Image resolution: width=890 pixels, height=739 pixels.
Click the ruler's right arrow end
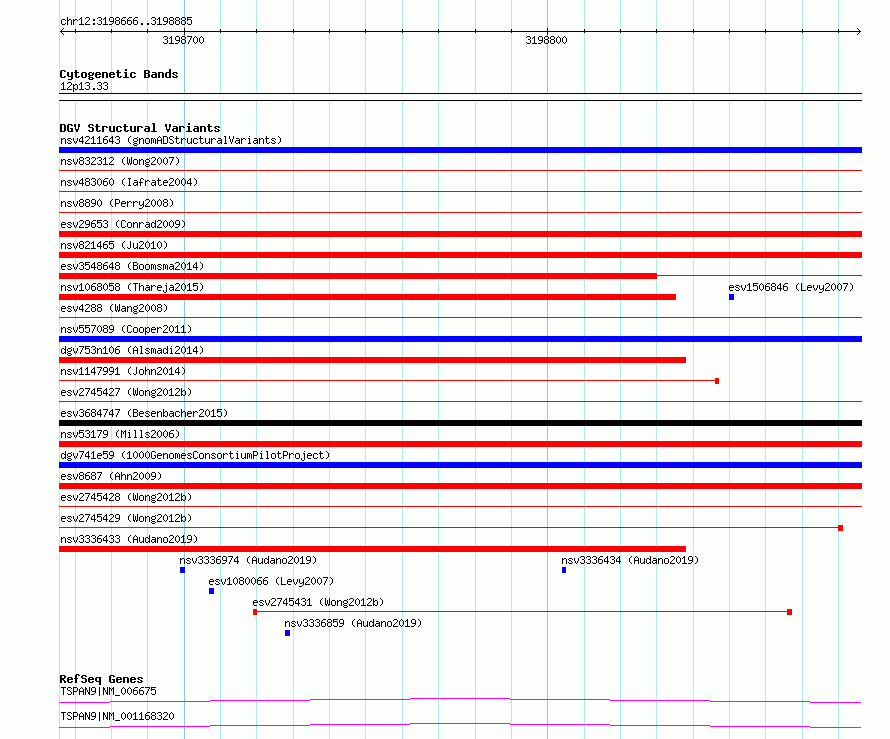(x=858, y=31)
